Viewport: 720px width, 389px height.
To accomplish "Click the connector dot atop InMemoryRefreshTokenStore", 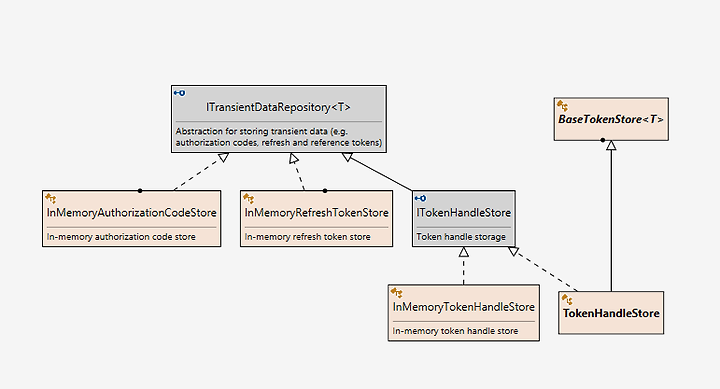I will coord(325,191).
